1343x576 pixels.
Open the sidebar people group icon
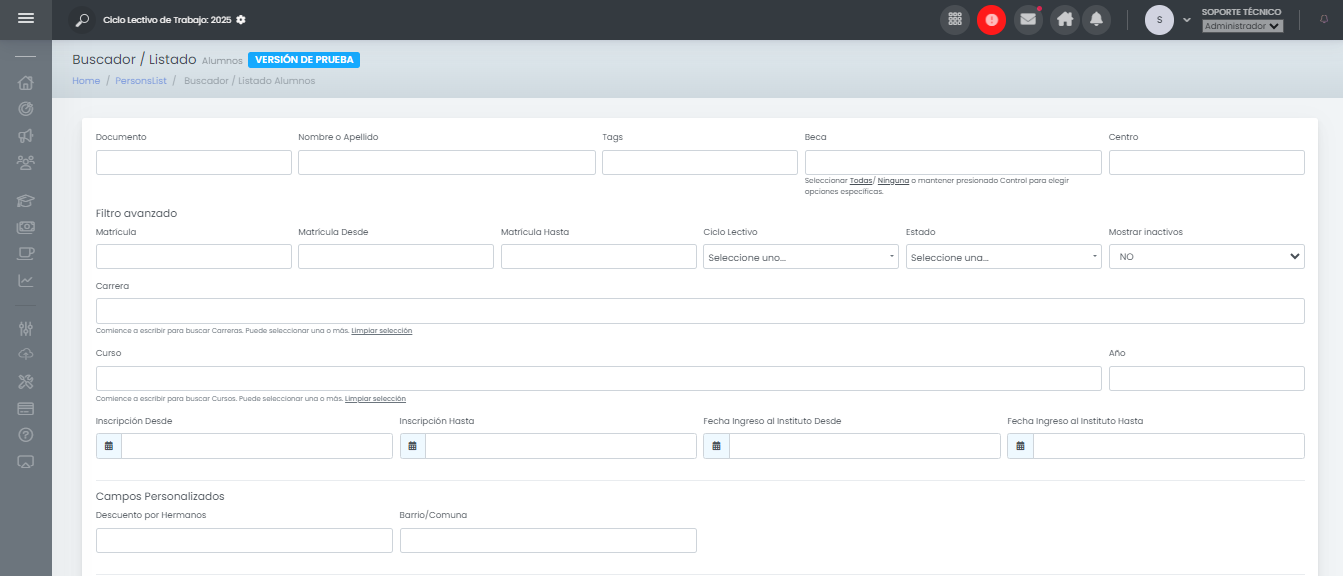[26, 161]
